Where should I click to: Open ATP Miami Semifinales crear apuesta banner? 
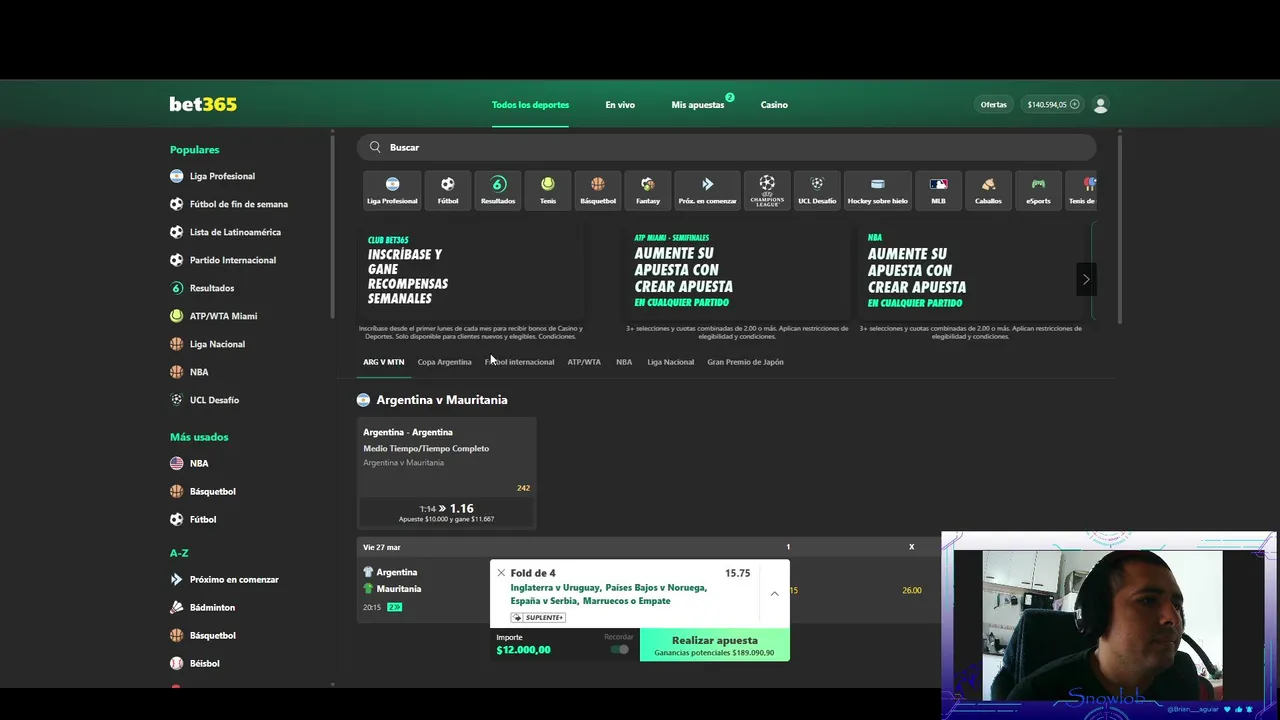pyautogui.click(x=737, y=271)
